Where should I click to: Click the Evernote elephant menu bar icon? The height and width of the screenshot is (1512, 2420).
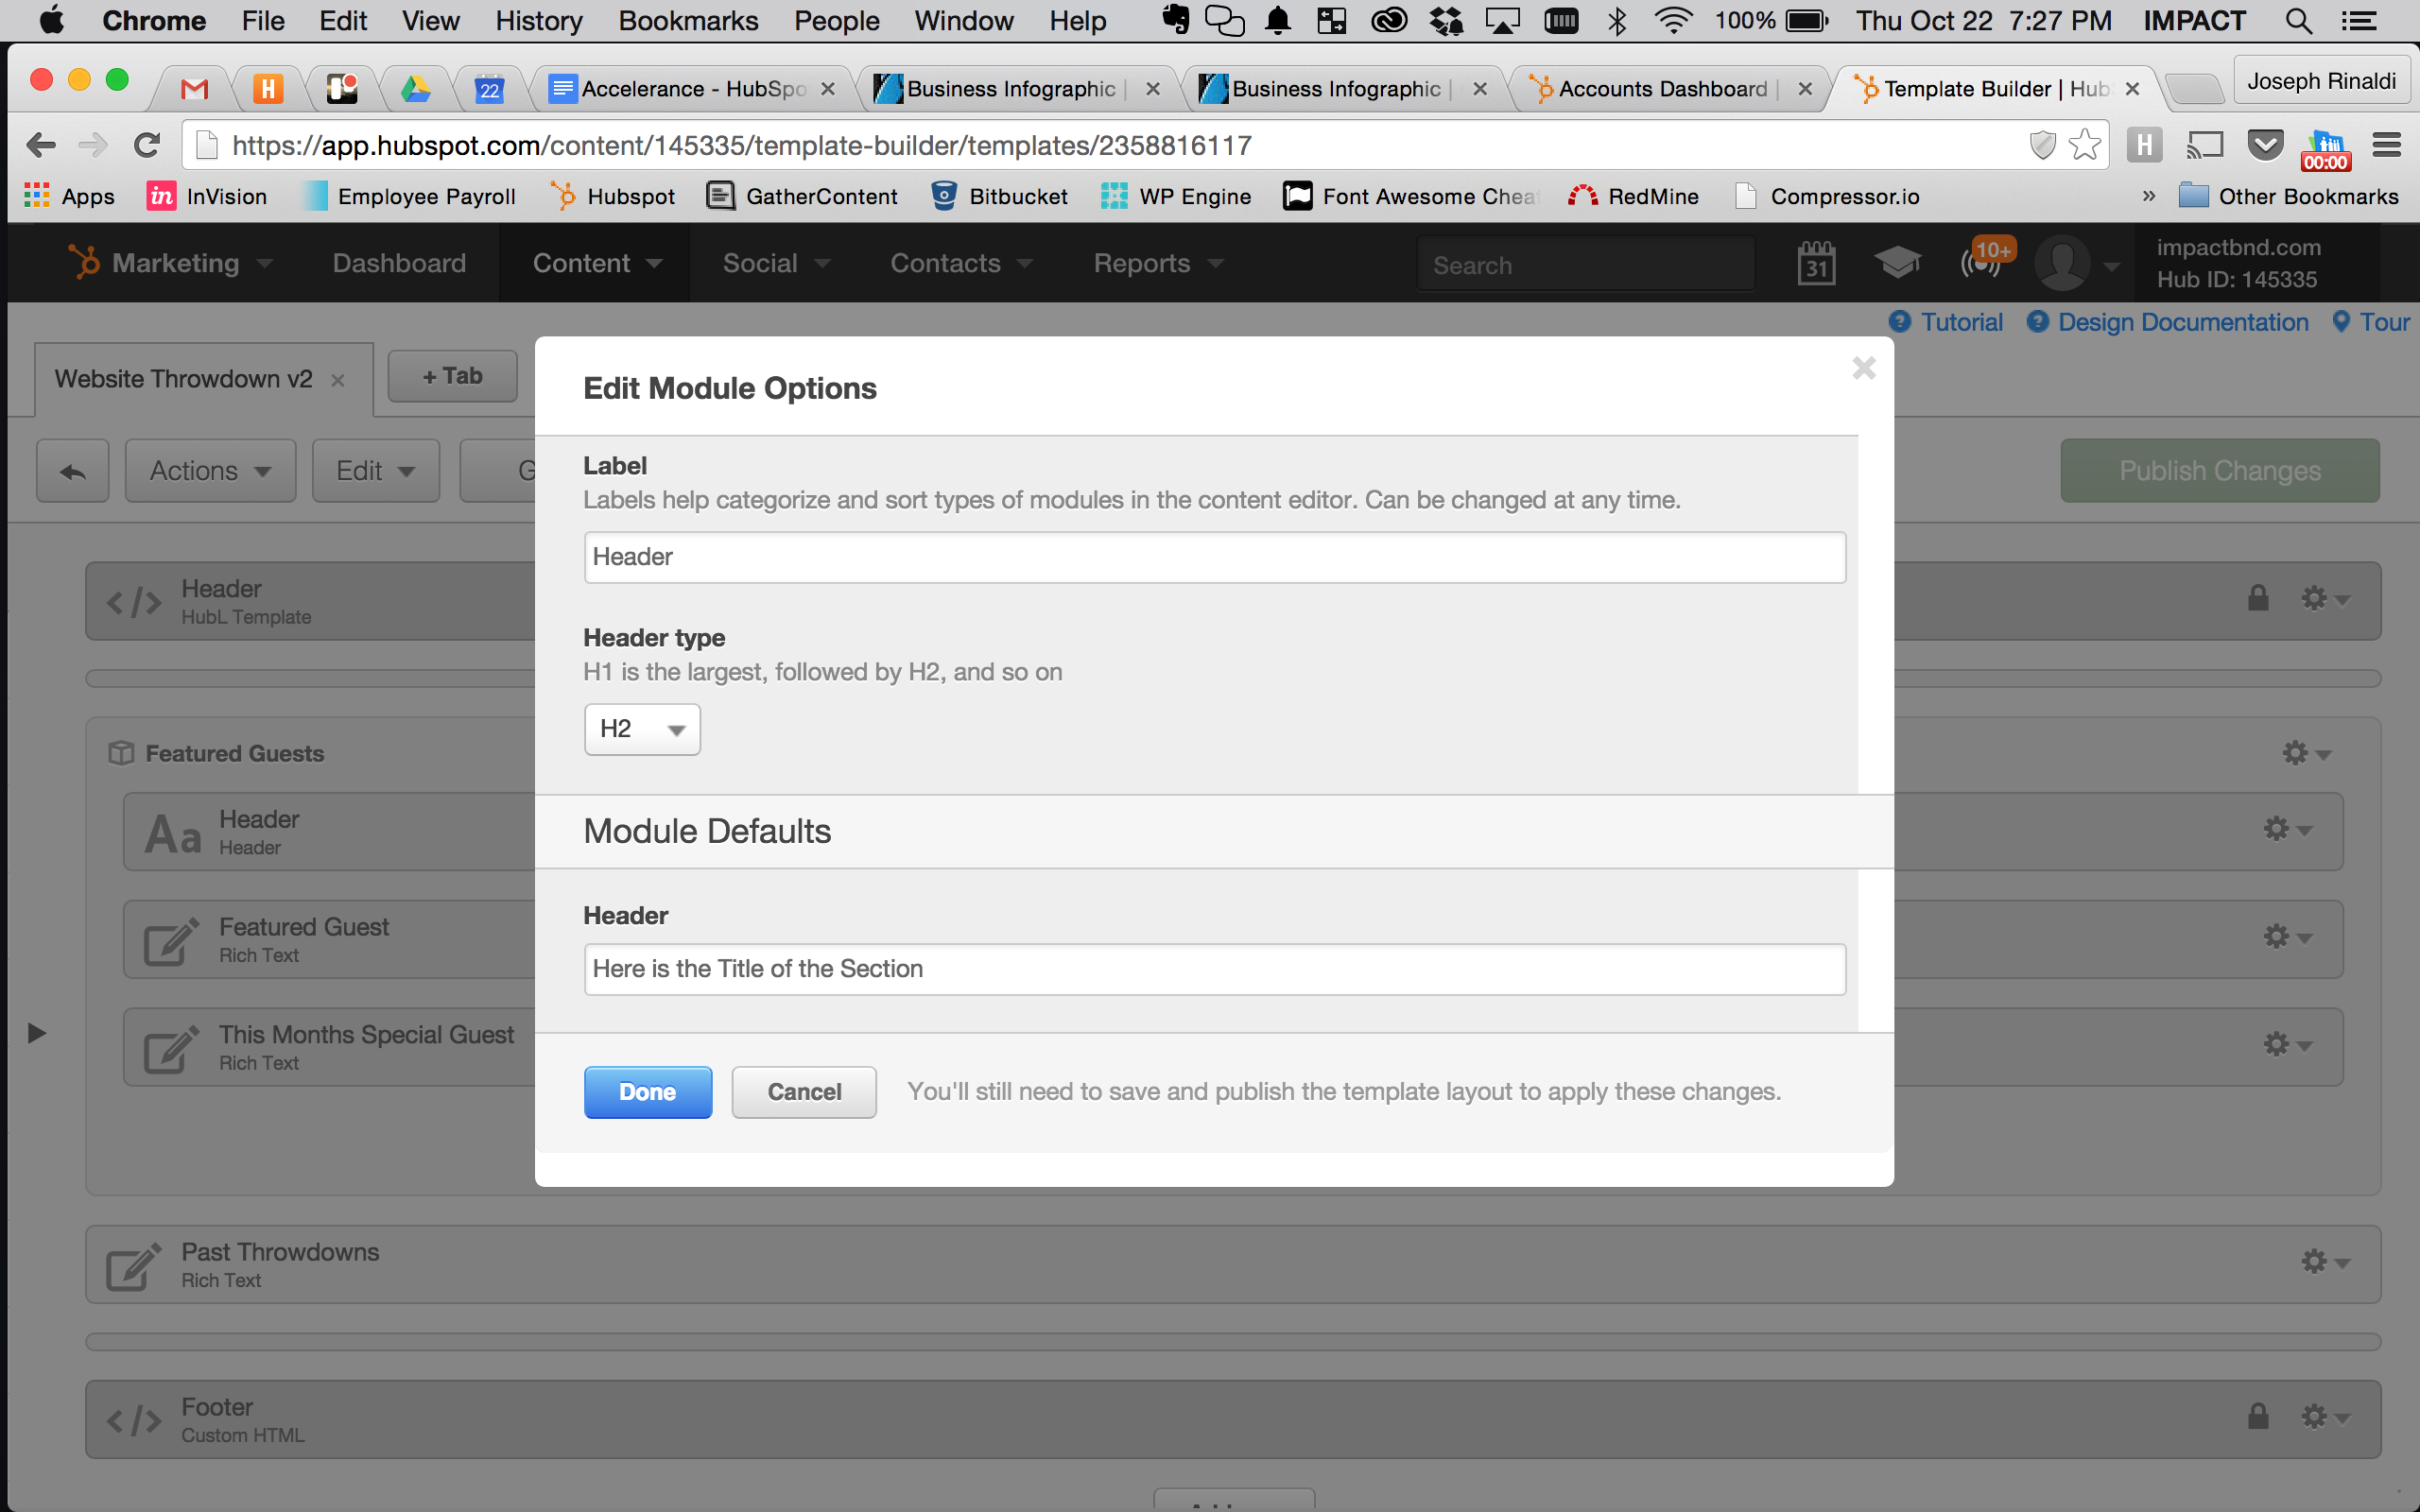point(1176,20)
